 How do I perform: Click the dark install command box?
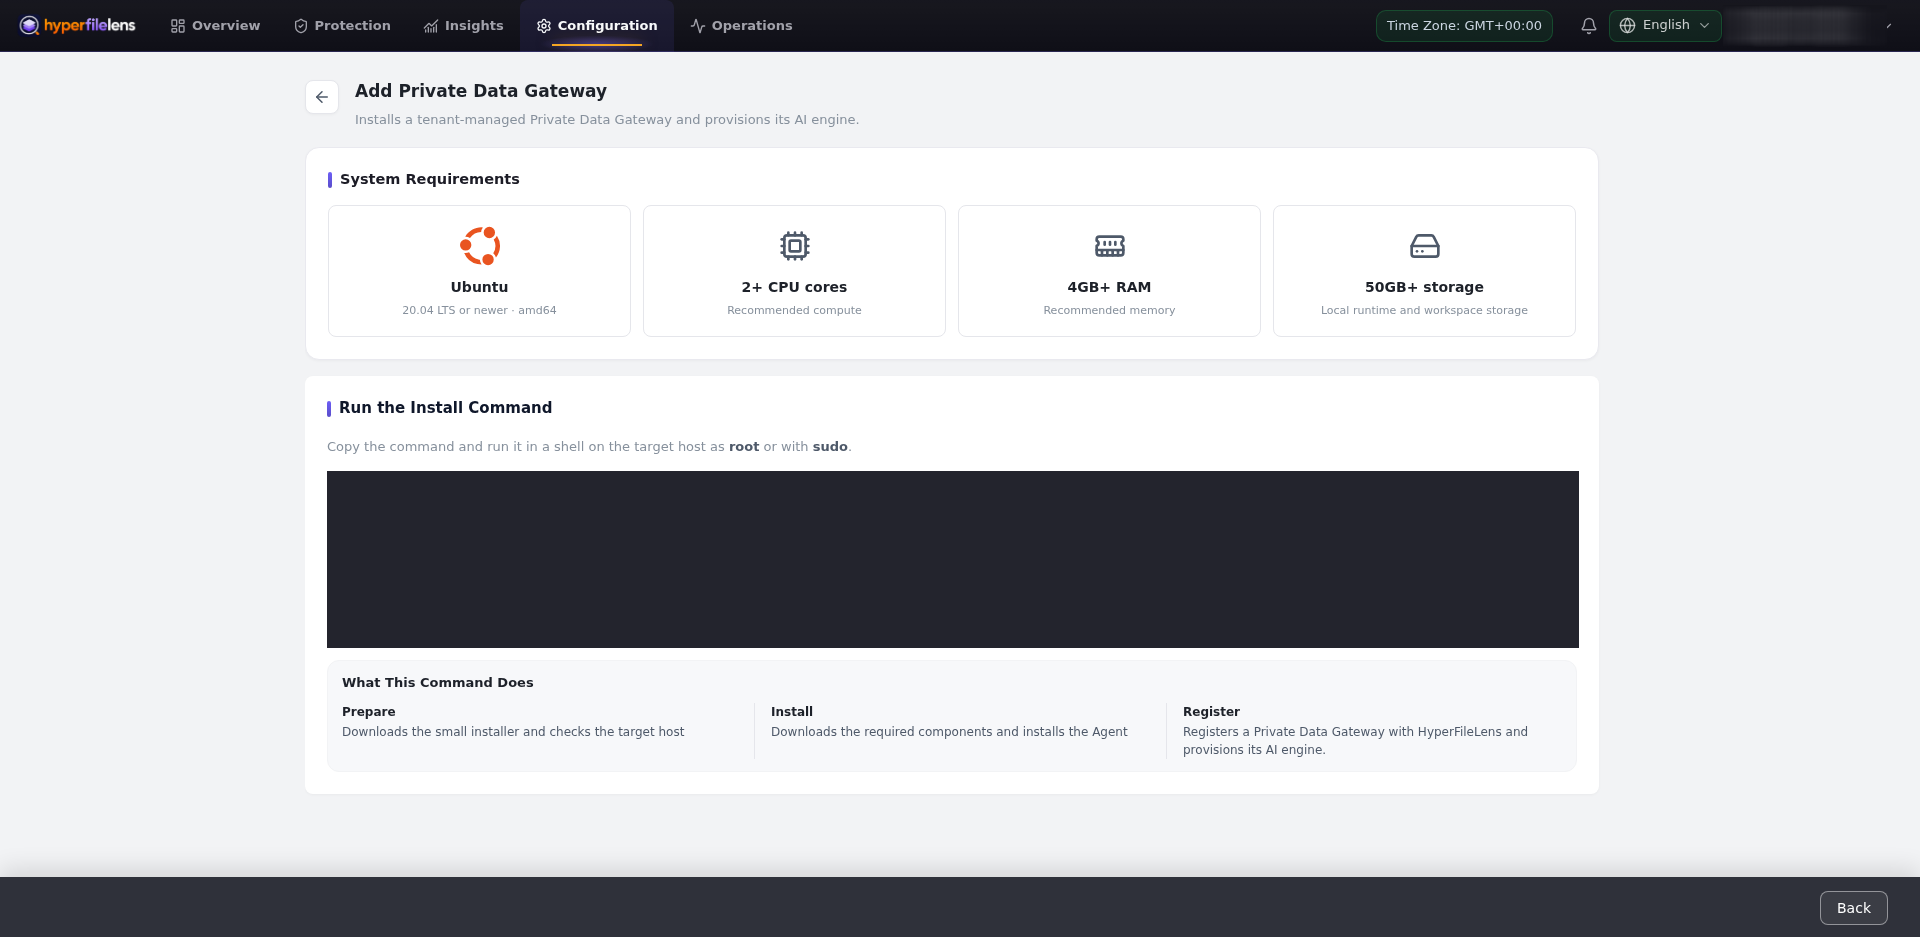(x=953, y=559)
